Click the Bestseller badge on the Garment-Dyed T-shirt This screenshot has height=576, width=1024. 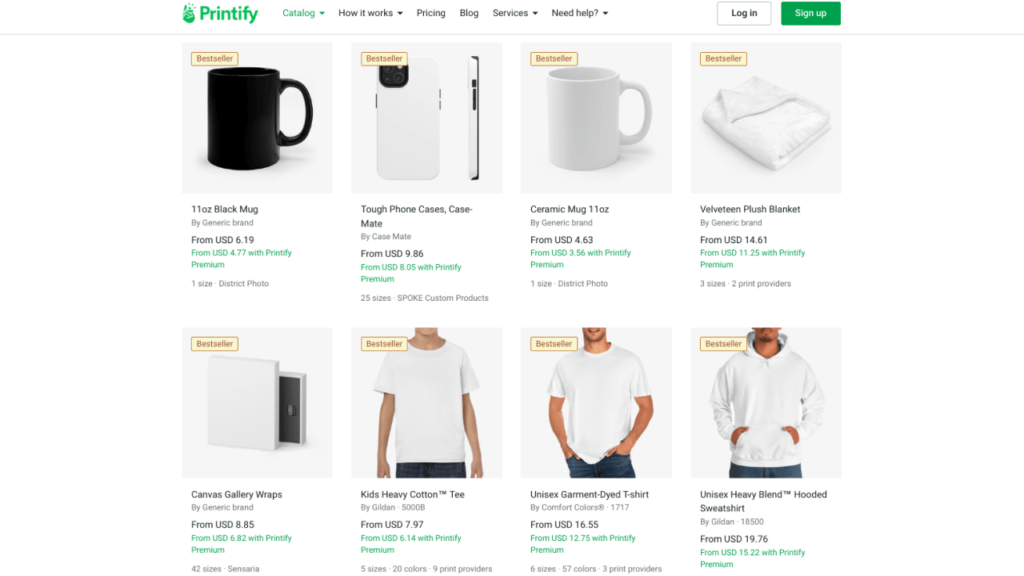554,343
